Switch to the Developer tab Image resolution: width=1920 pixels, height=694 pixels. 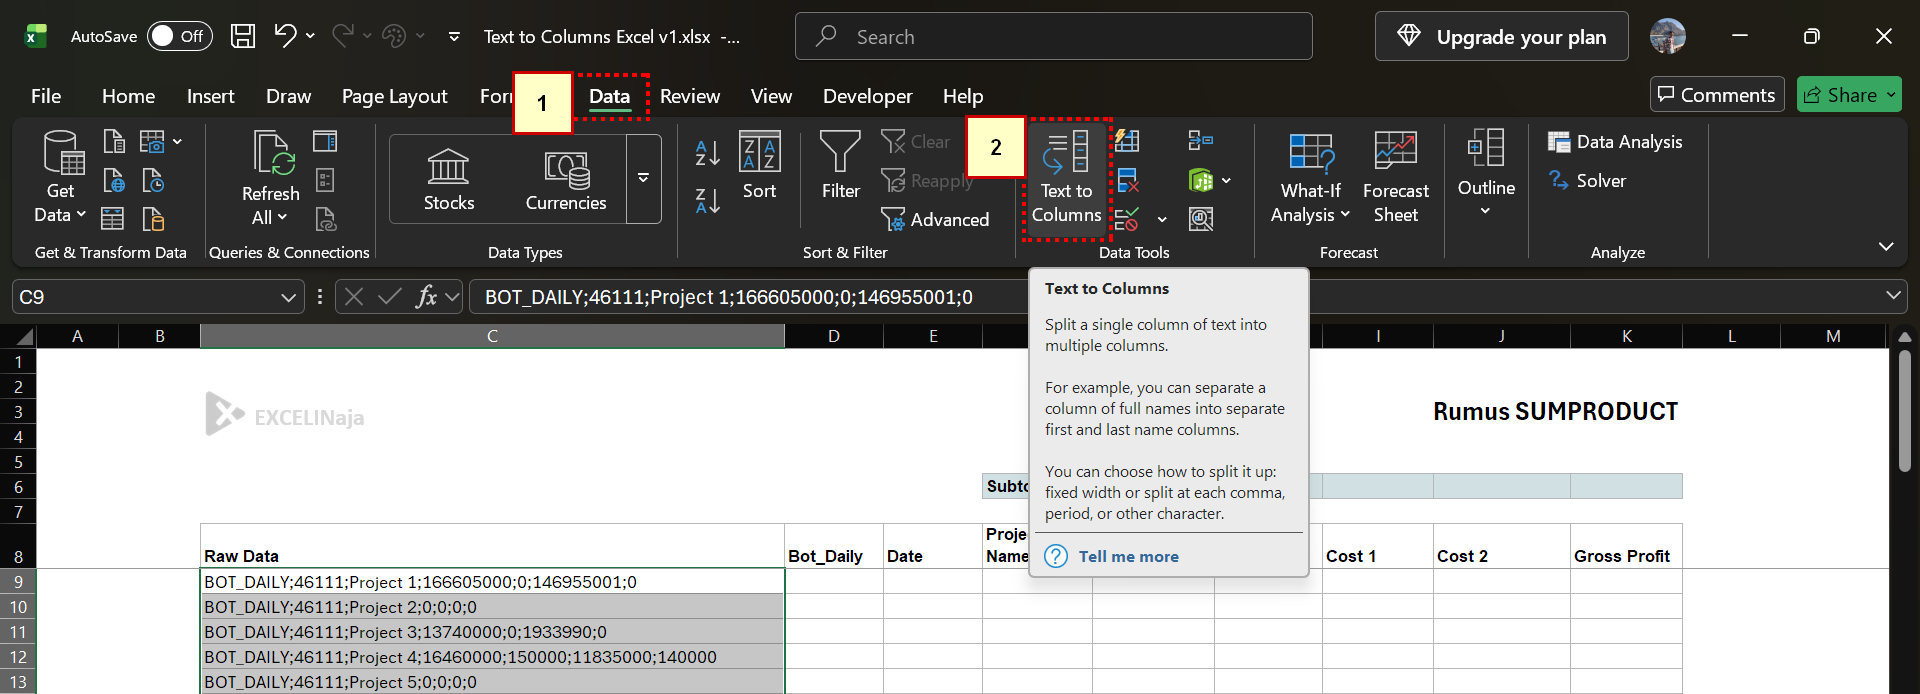867,96
